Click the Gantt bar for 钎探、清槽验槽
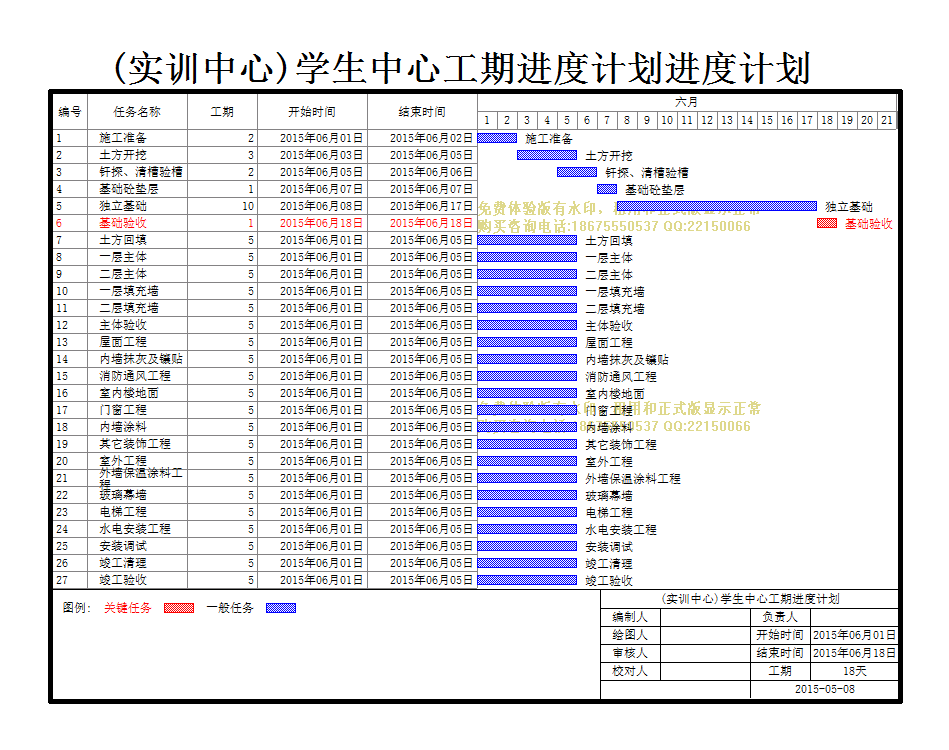This screenshot has width=949, height=750. 577,172
